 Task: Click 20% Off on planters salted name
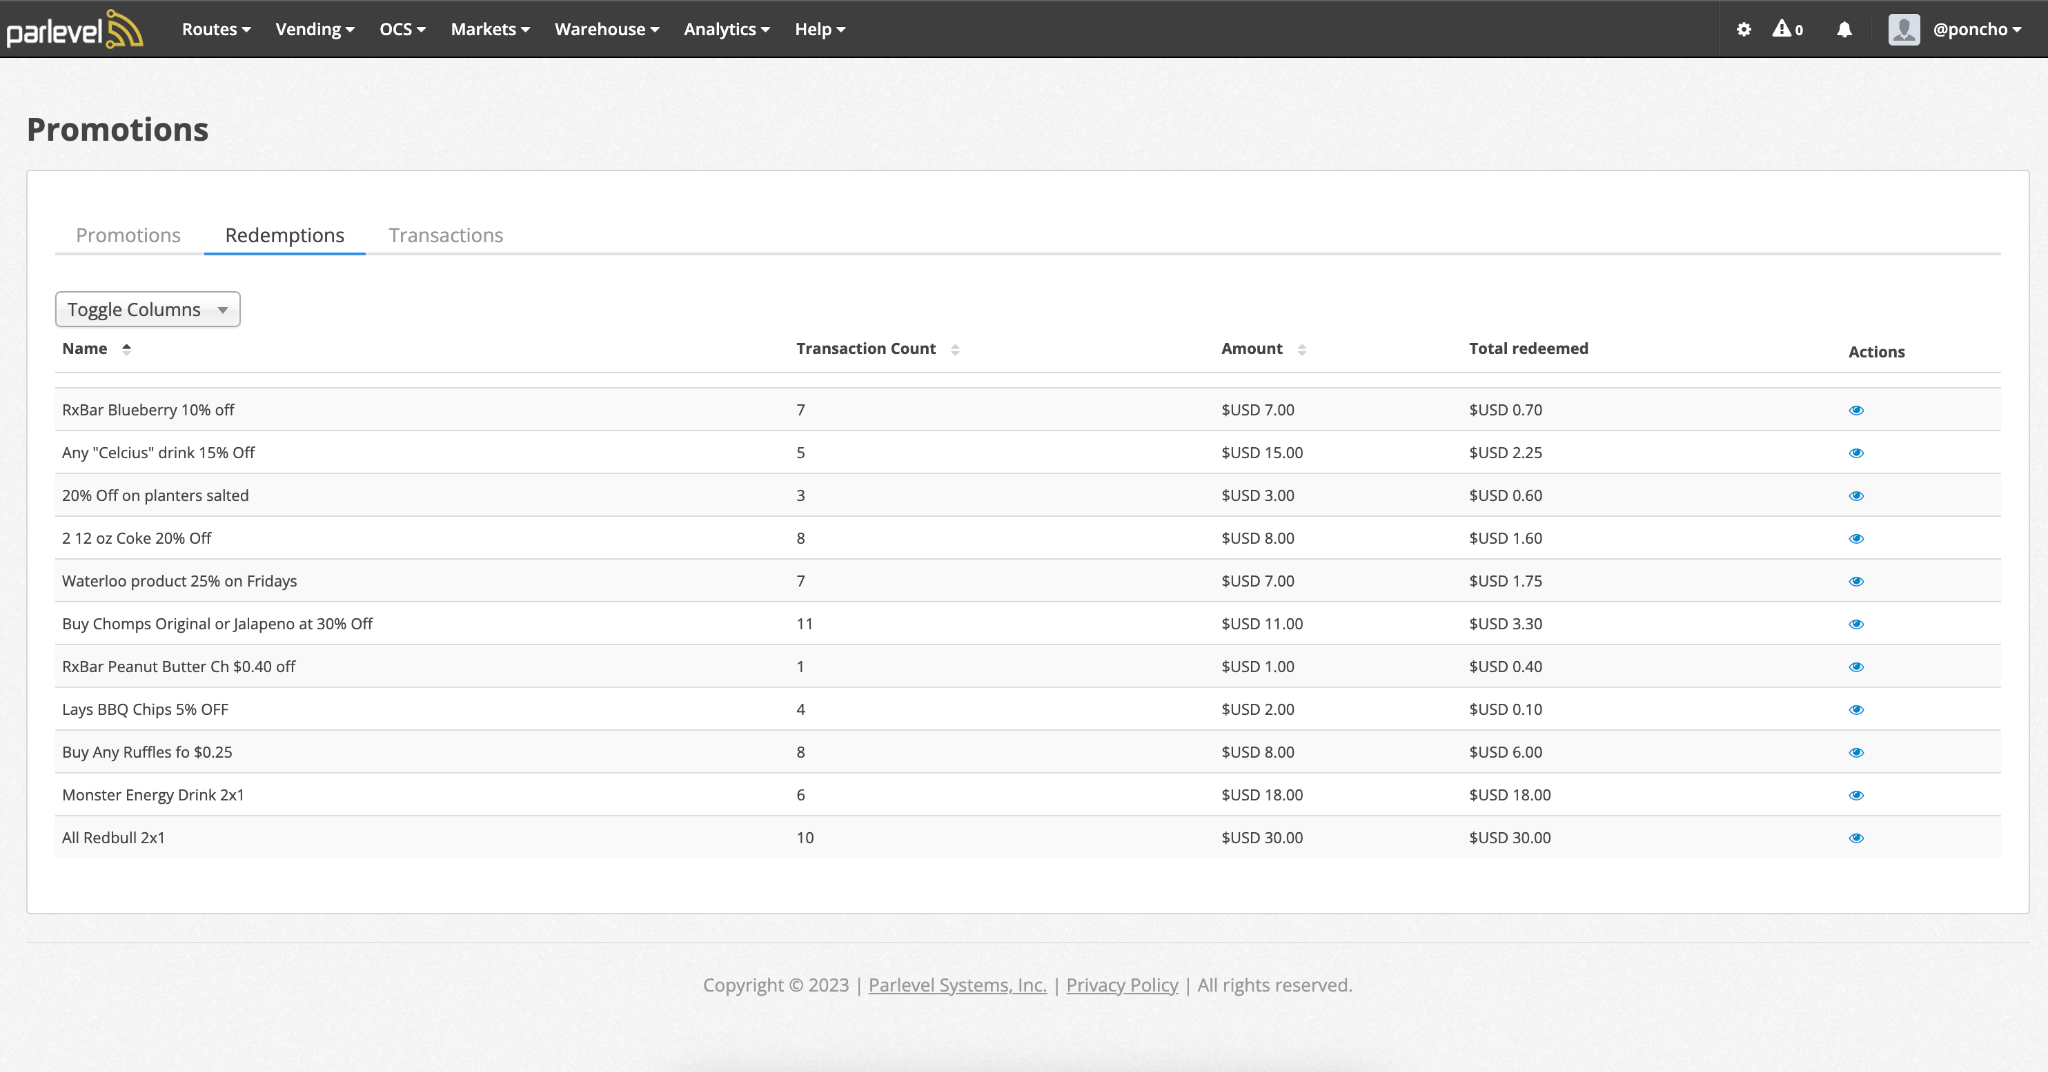pyautogui.click(x=155, y=496)
